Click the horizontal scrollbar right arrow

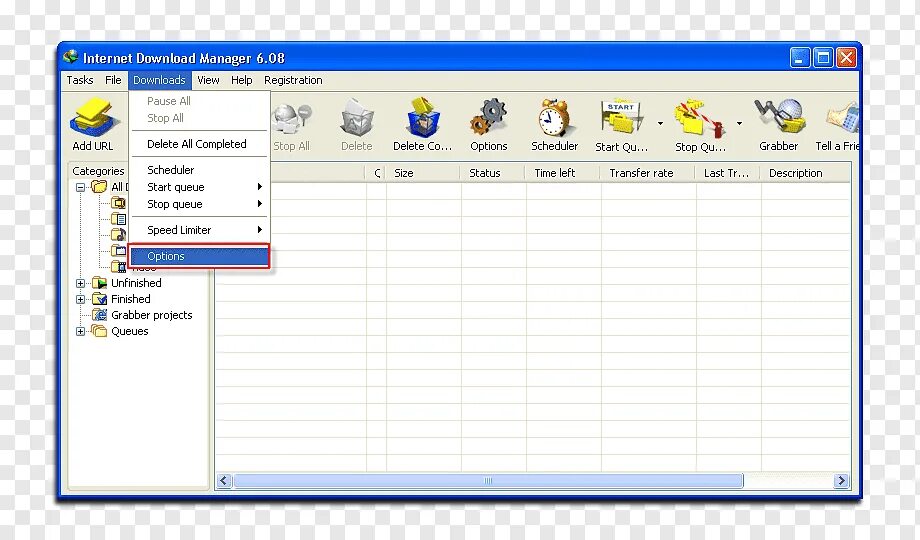coord(841,481)
